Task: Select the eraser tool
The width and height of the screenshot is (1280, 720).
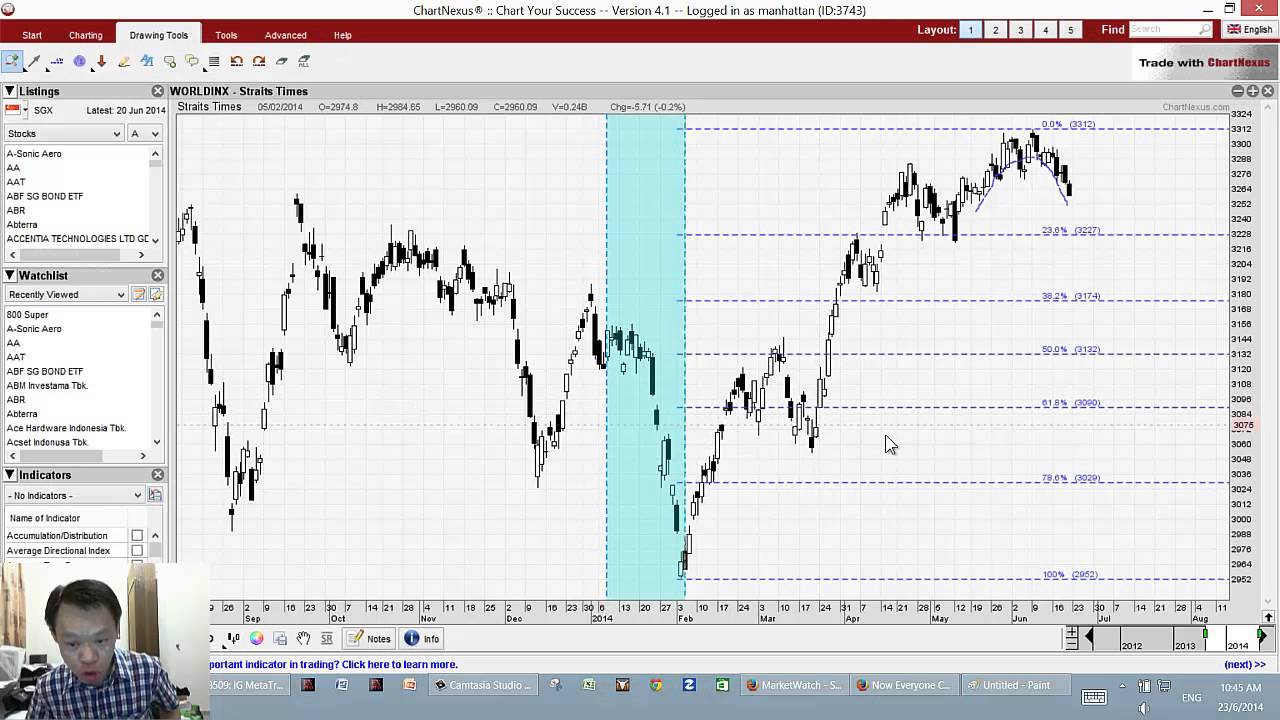Action: [x=282, y=62]
